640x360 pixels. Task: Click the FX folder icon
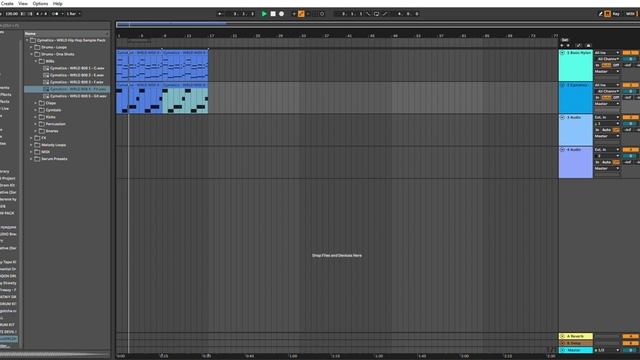[x=37, y=138]
